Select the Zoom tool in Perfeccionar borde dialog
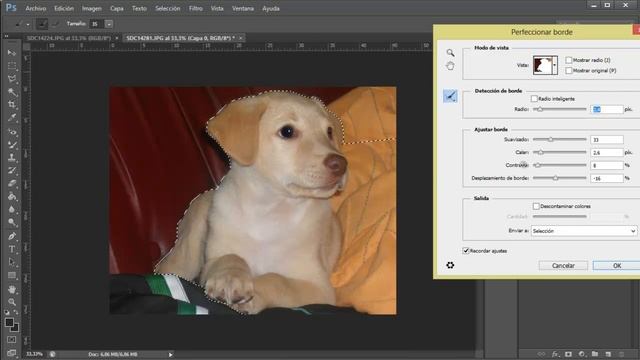This screenshot has width=640, height=360. coord(450,53)
